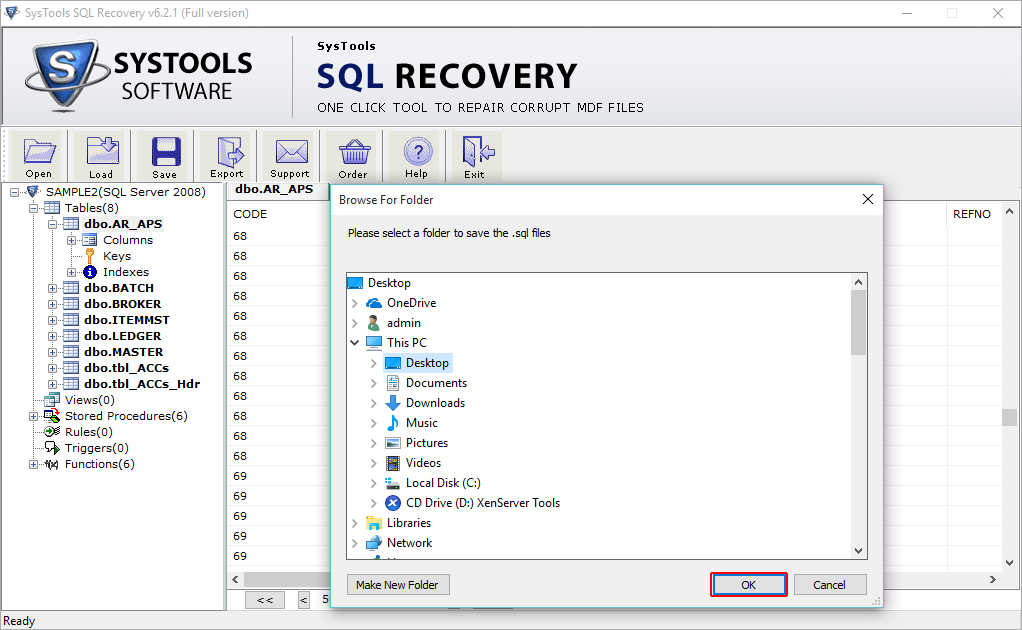Collapse the dbo.AR_APS table node

tap(52, 223)
